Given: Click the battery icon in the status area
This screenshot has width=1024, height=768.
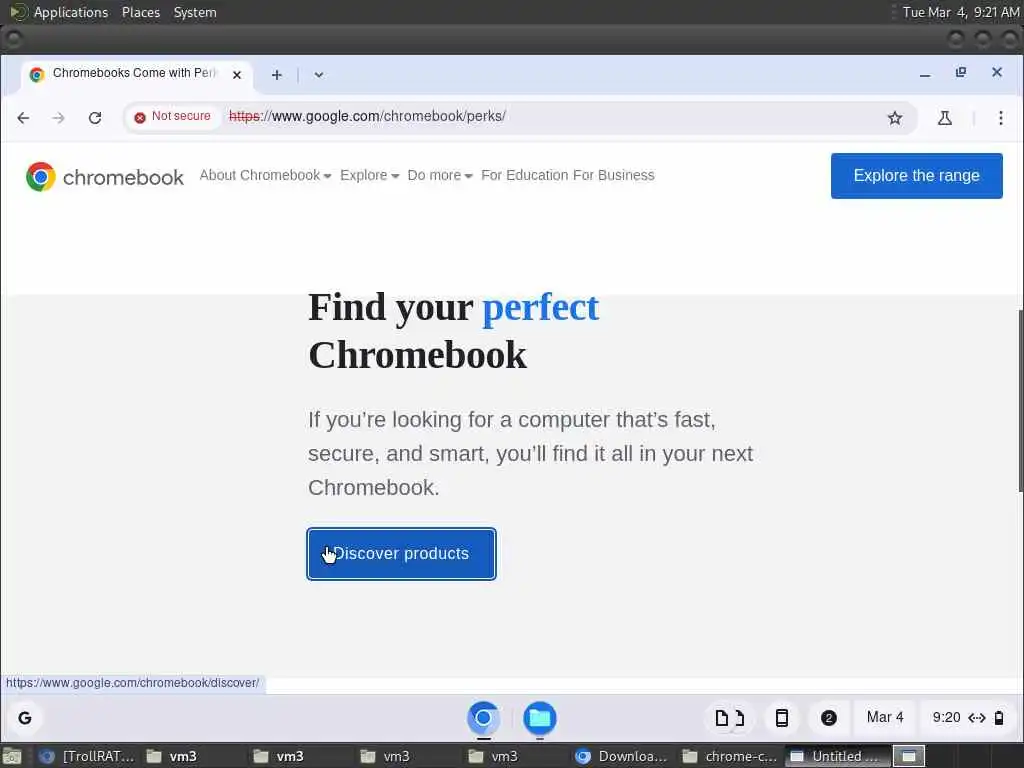Looking at the screenshot, I should [x=999, y=718].
